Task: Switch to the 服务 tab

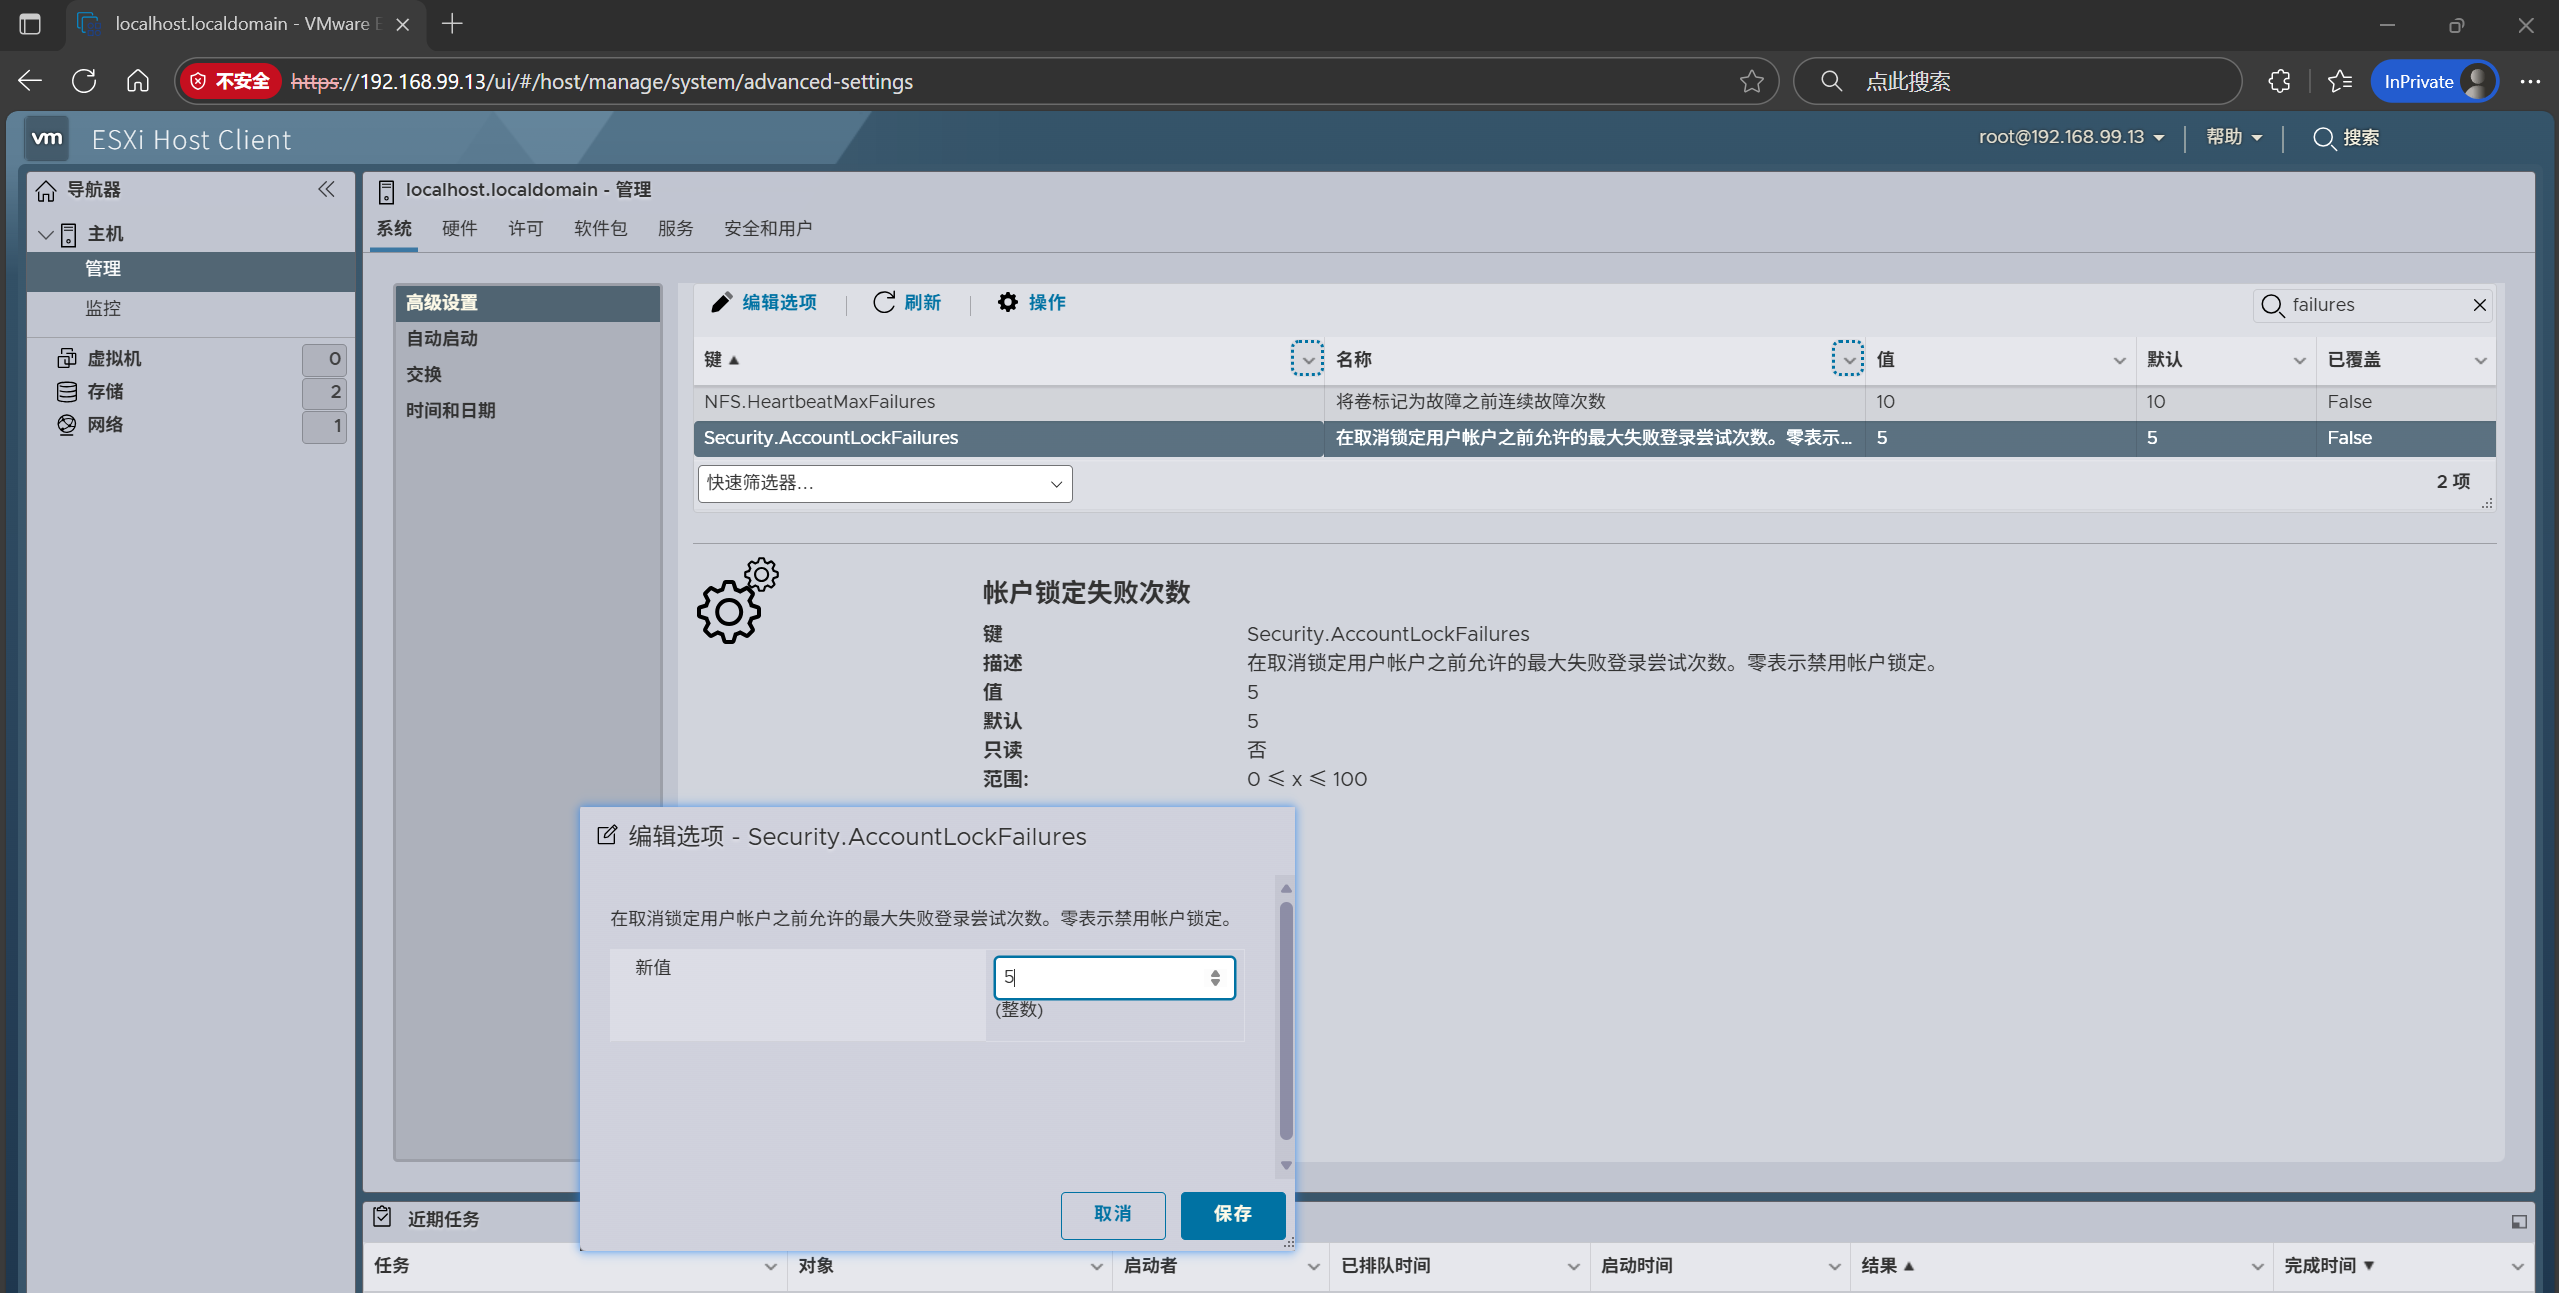Action: pos(676,228)
